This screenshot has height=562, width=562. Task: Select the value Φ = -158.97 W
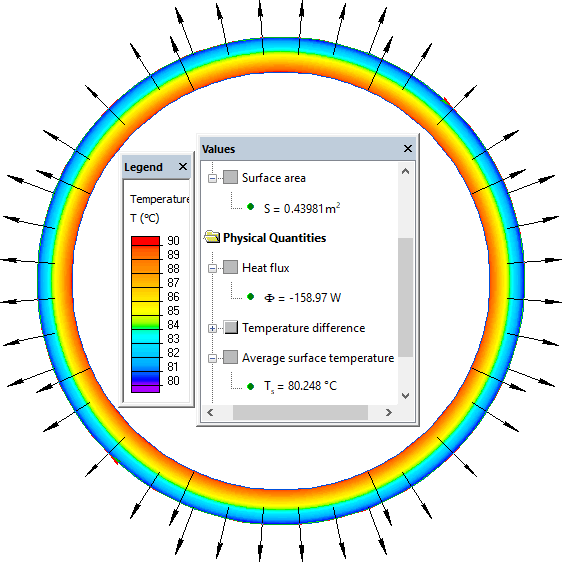coord(303,298)
